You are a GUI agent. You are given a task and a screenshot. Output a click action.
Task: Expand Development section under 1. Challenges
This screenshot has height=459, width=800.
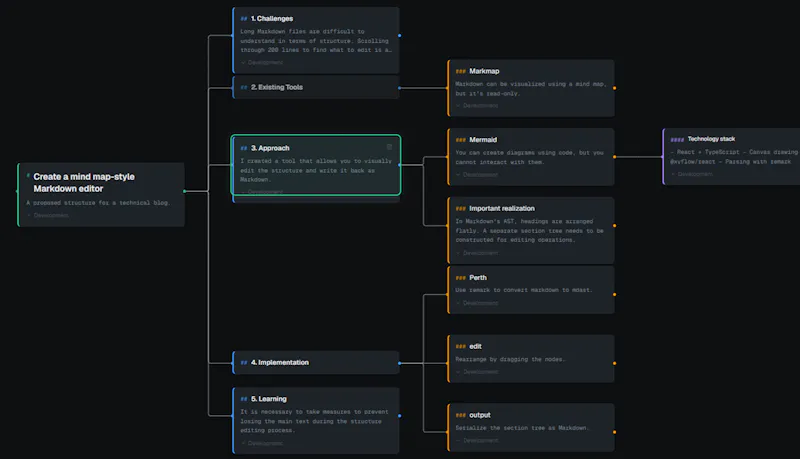coord(262,62)
